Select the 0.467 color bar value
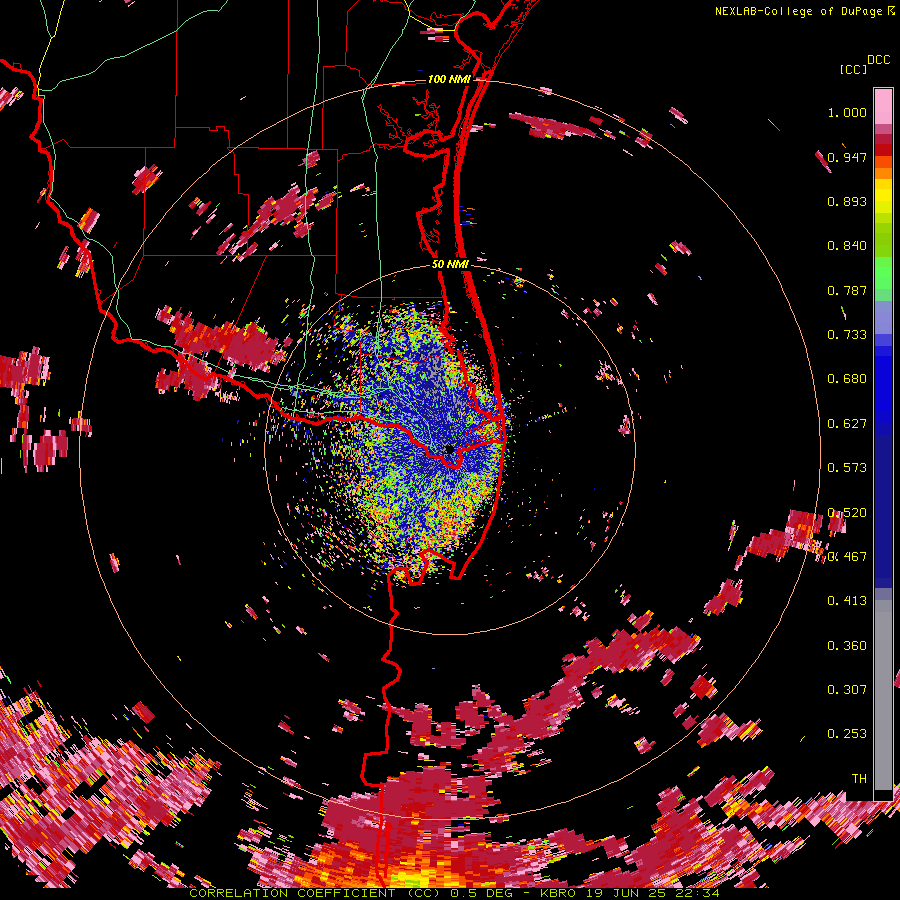Screen dimensions: 900x900 [x=847, y=557]
